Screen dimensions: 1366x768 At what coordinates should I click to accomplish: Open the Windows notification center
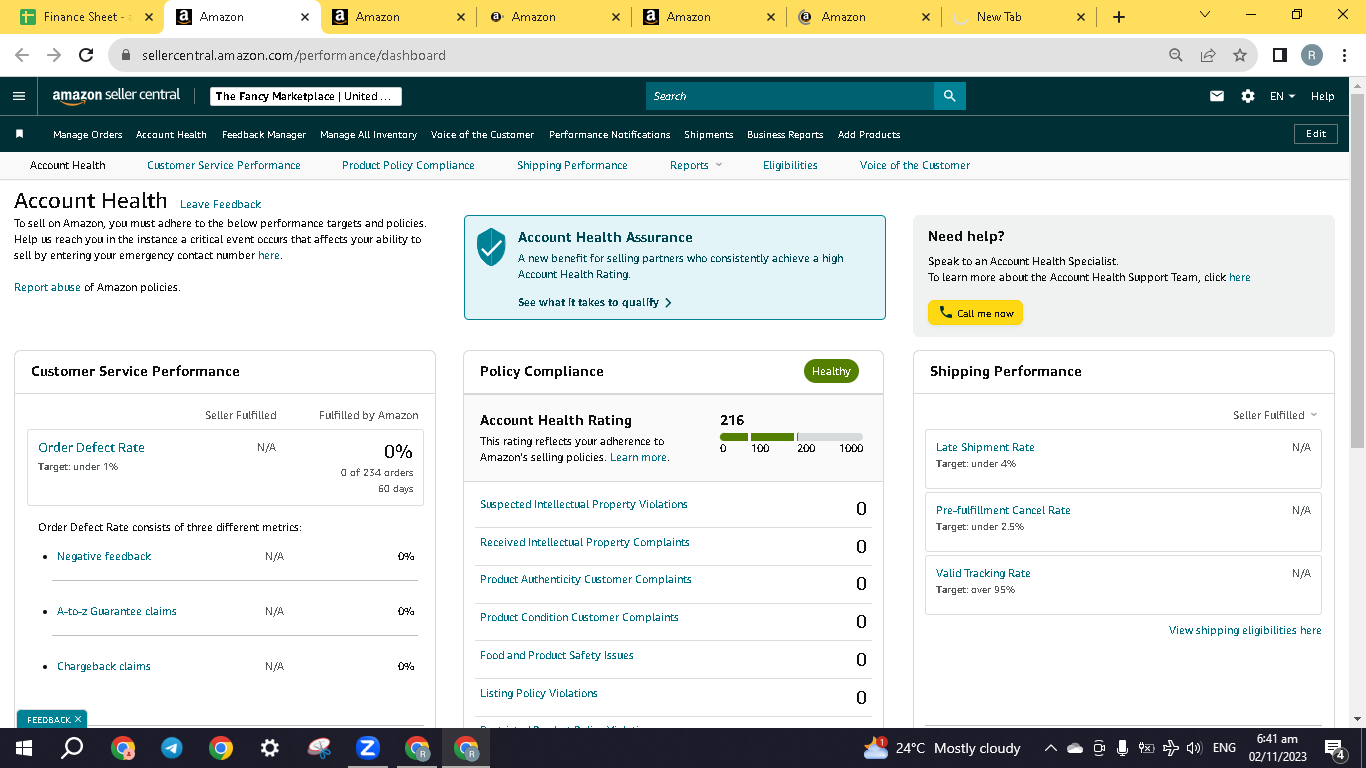pos(1334,748)
